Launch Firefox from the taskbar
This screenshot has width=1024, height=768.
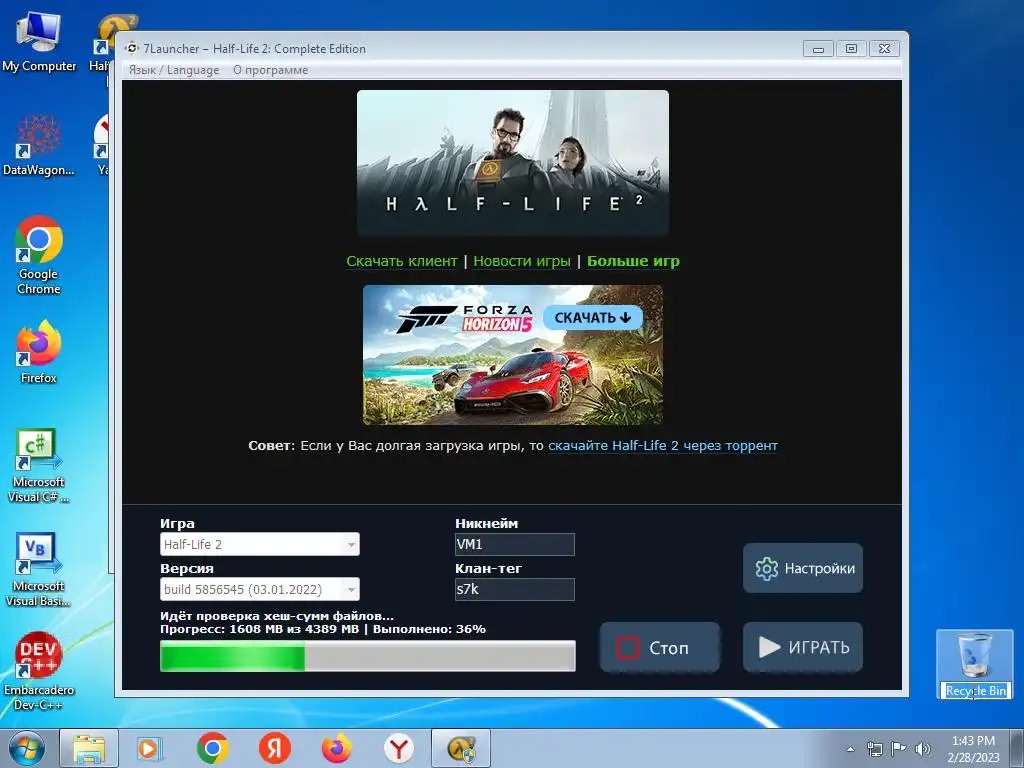[x=336, y=748]
